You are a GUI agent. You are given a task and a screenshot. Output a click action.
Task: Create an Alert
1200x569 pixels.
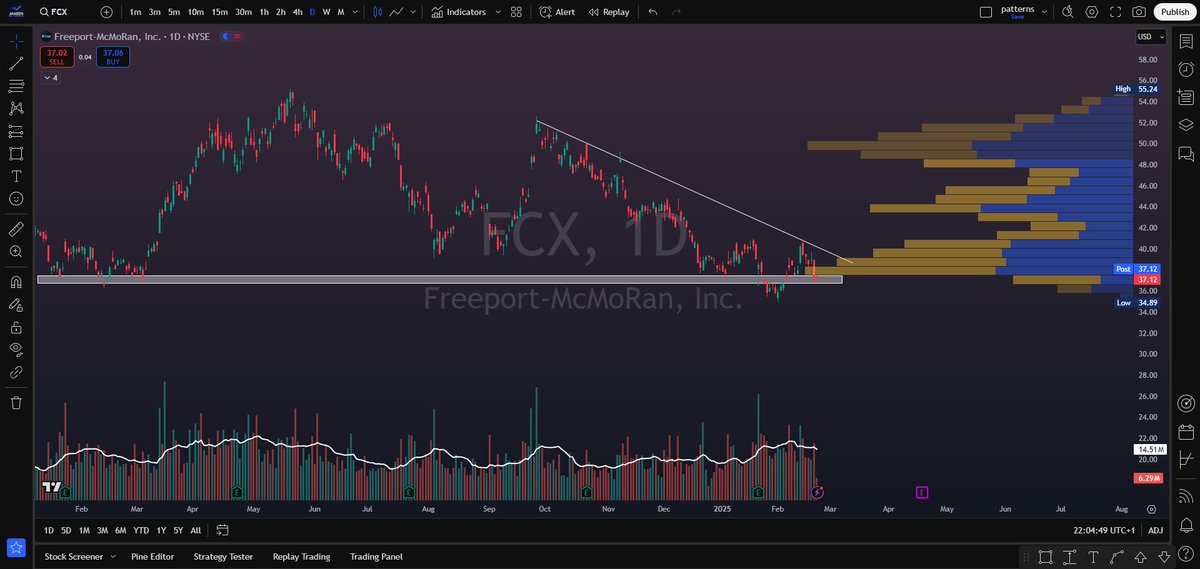(x=556, y=12)
